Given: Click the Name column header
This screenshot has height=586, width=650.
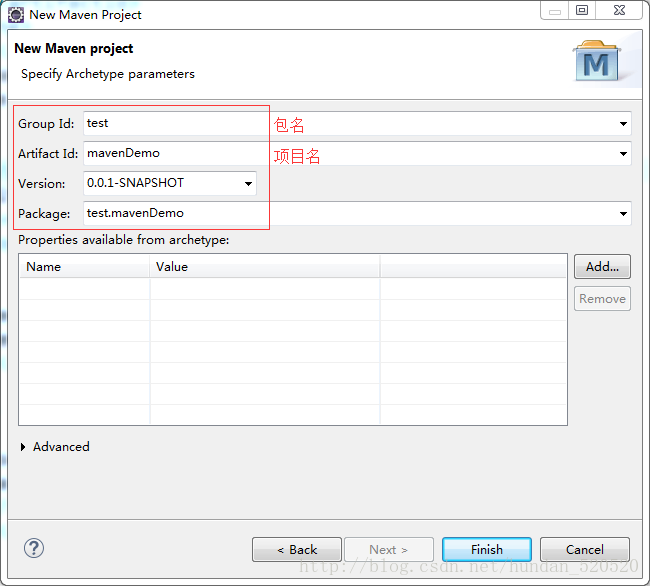Looking at the screenshot, I should [84, 266].
